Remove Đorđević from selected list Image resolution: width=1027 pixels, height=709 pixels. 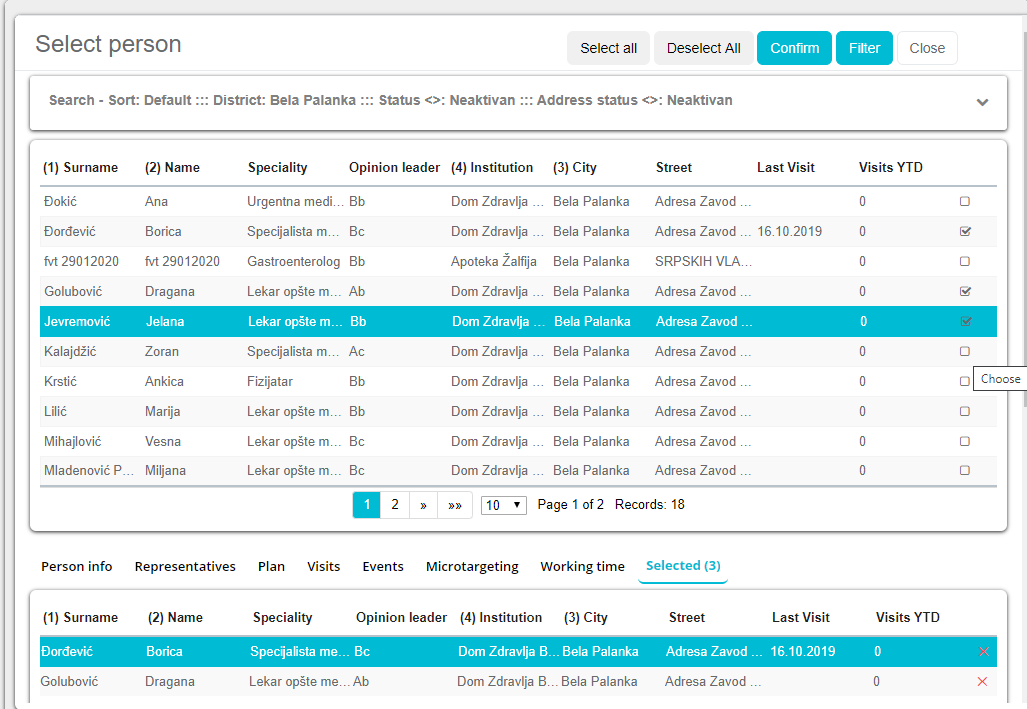click(982, 652)
